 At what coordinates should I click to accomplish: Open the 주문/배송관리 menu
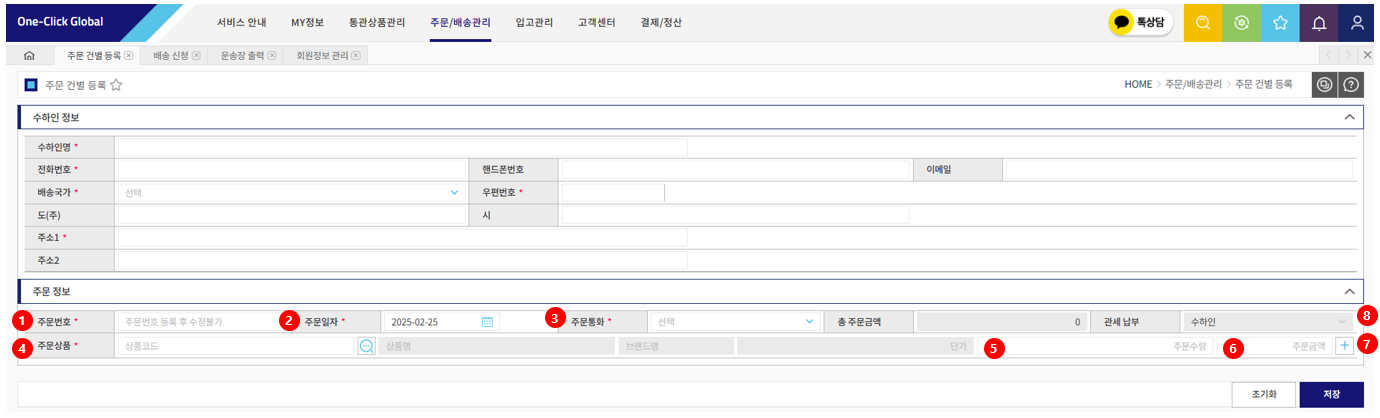point(460,22)
